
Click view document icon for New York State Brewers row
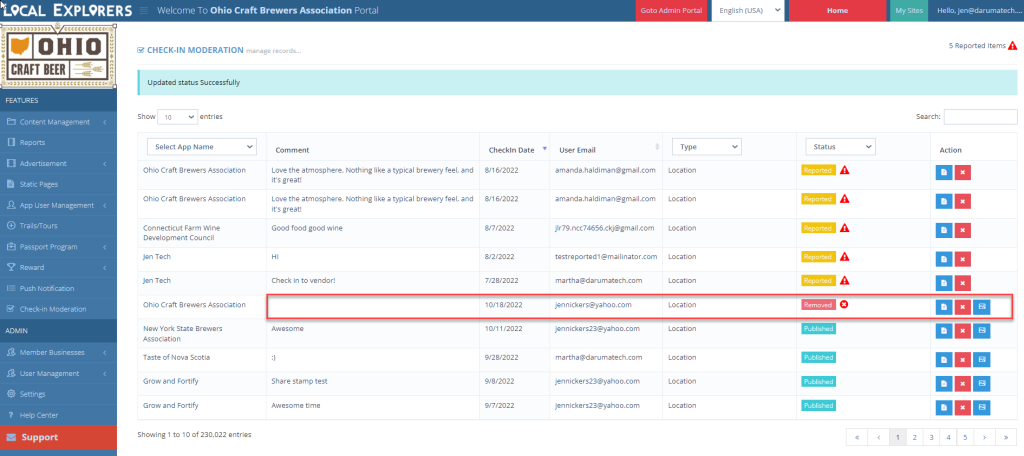[944, 331]
